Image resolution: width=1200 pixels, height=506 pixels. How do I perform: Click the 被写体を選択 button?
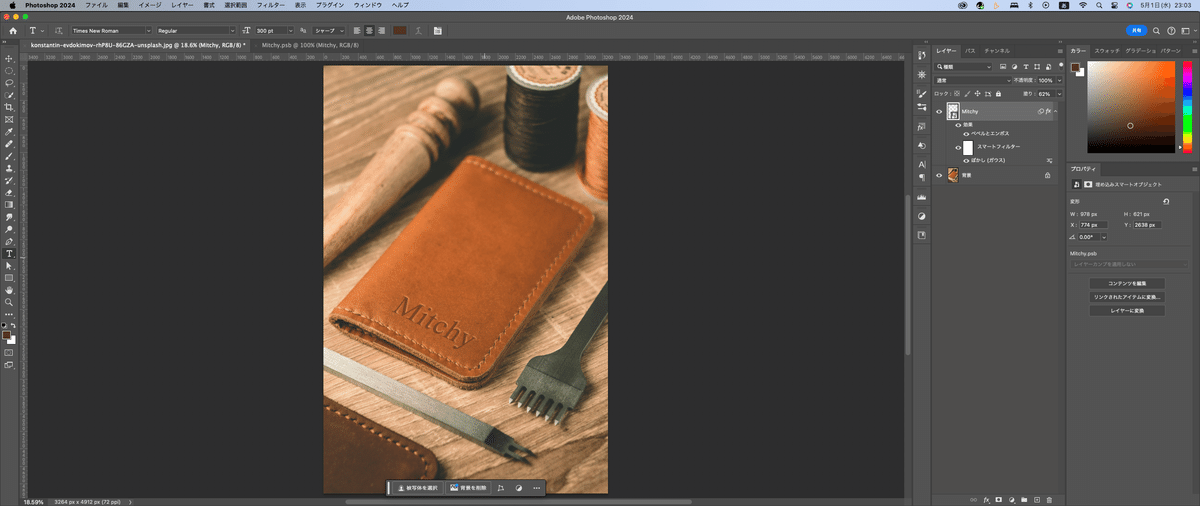point(416,488)
